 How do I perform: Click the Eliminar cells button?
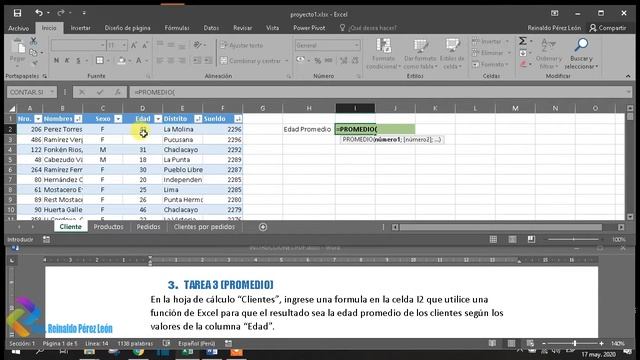click(x=492, y=53)
